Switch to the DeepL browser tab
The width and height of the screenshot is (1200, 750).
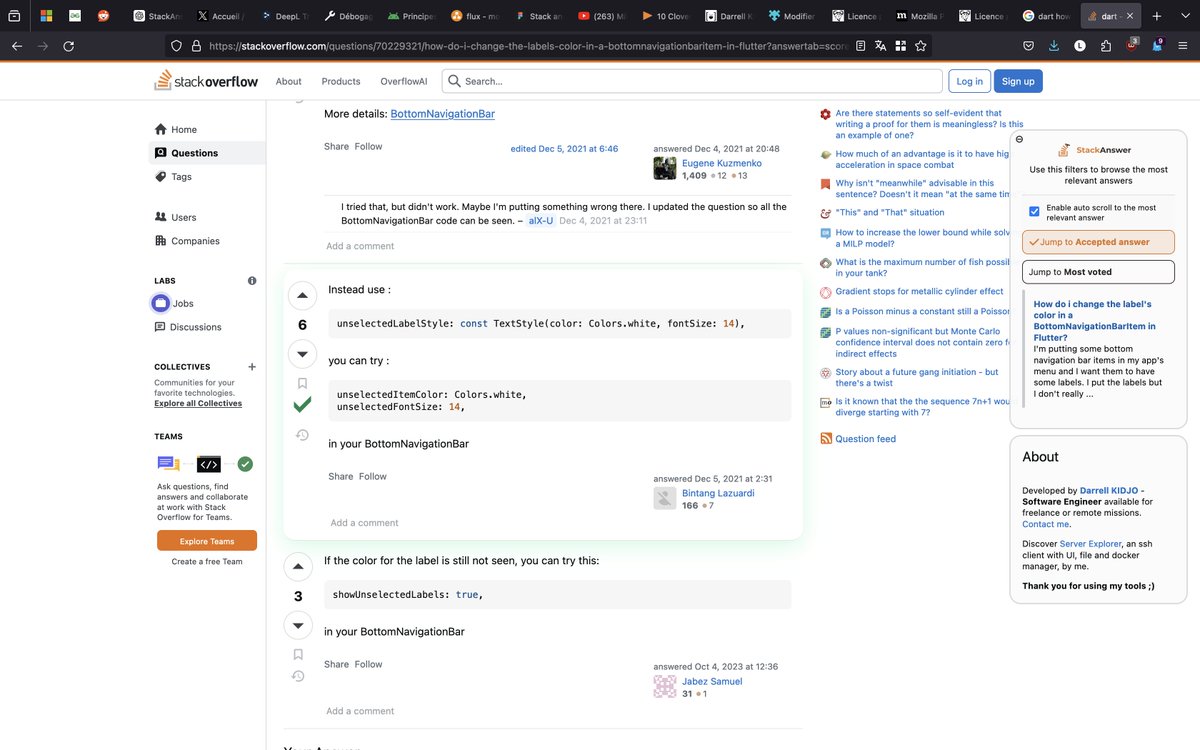pyautogui.click(x=285, y=16)
